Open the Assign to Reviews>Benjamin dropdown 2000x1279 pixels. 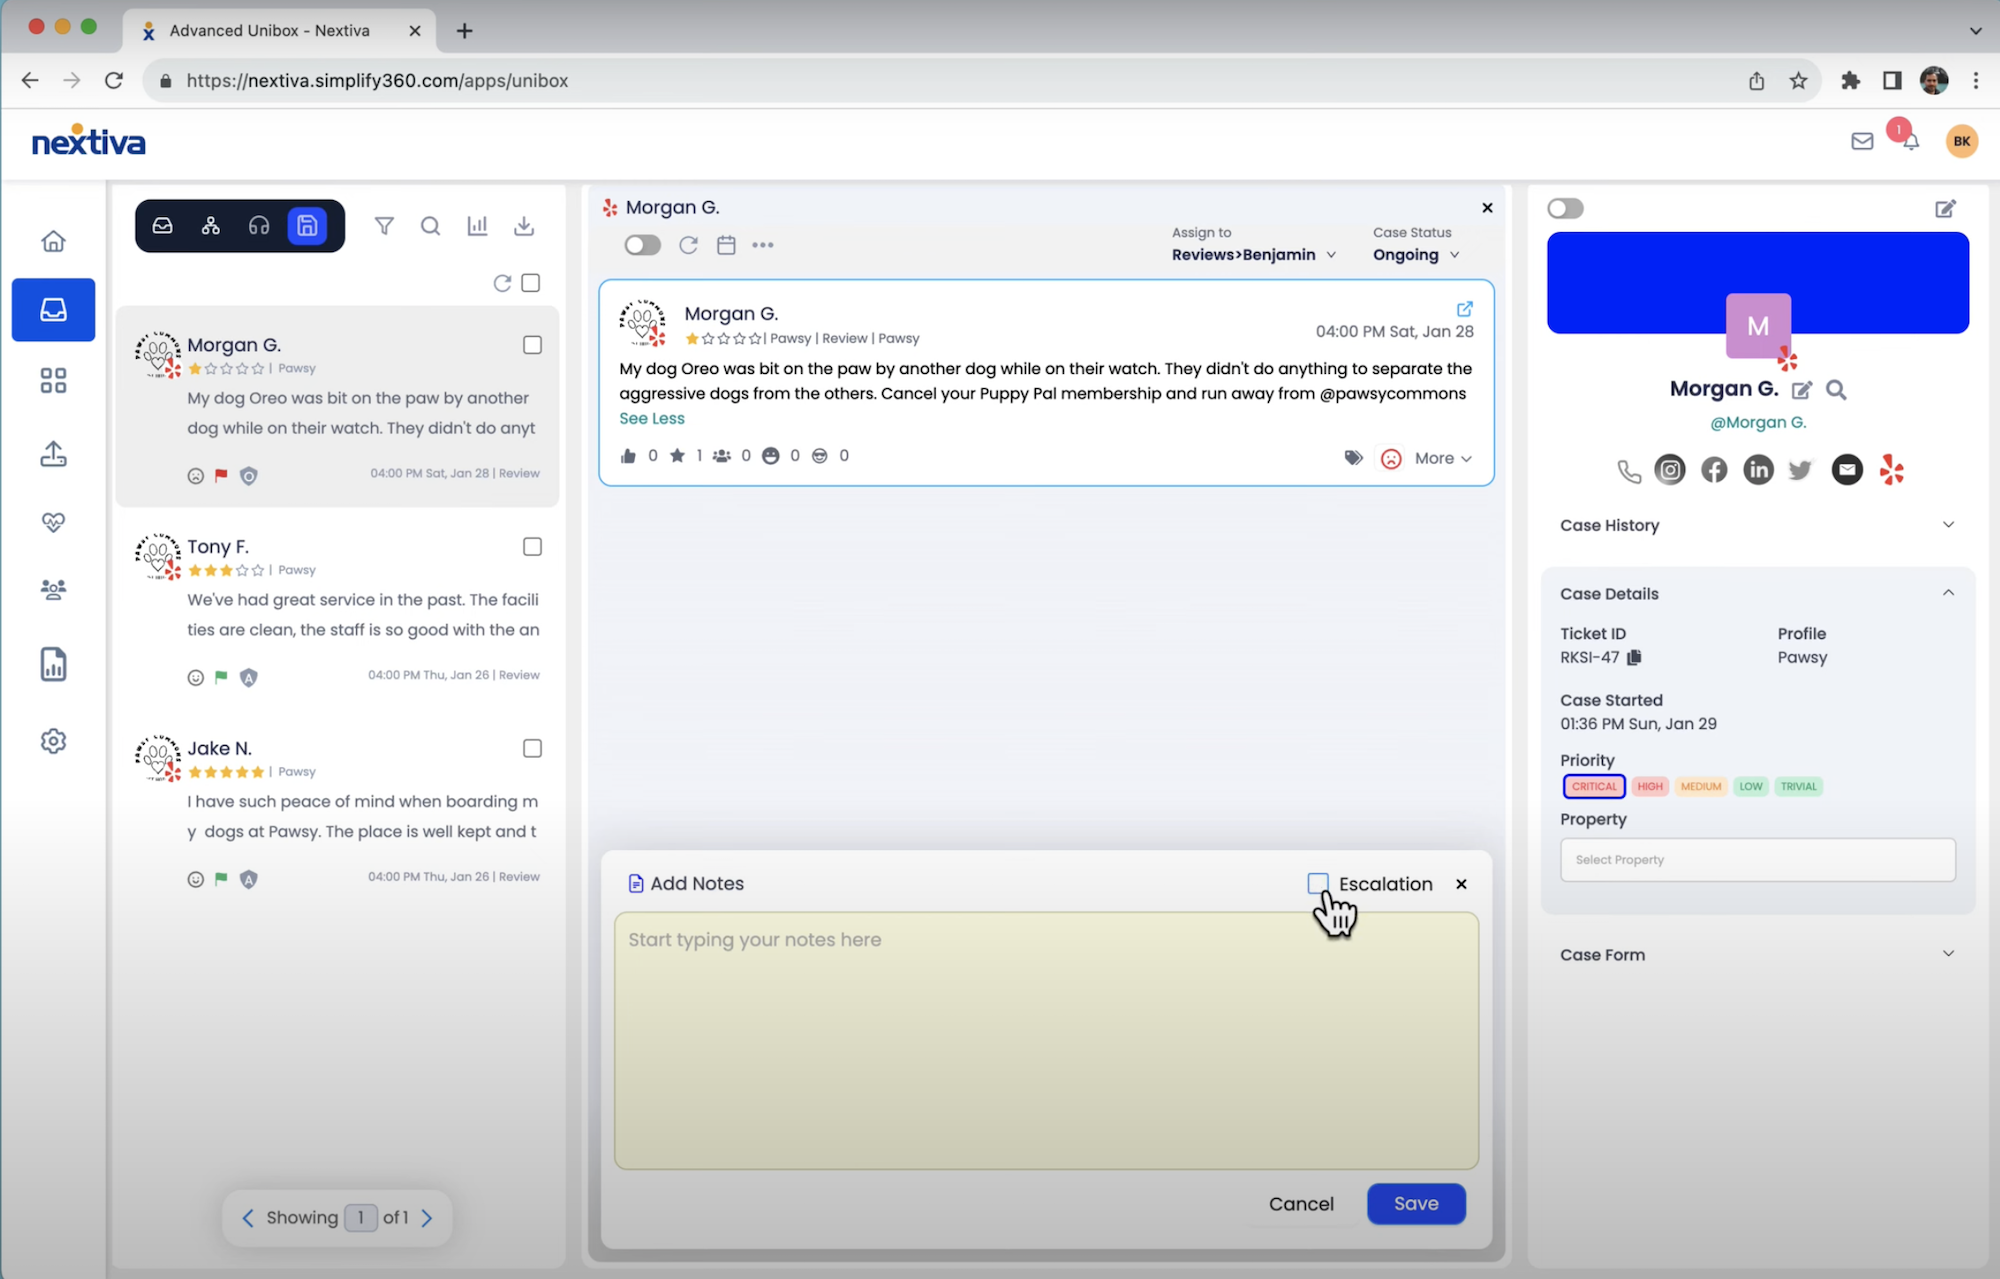[x=1254, y=255]
